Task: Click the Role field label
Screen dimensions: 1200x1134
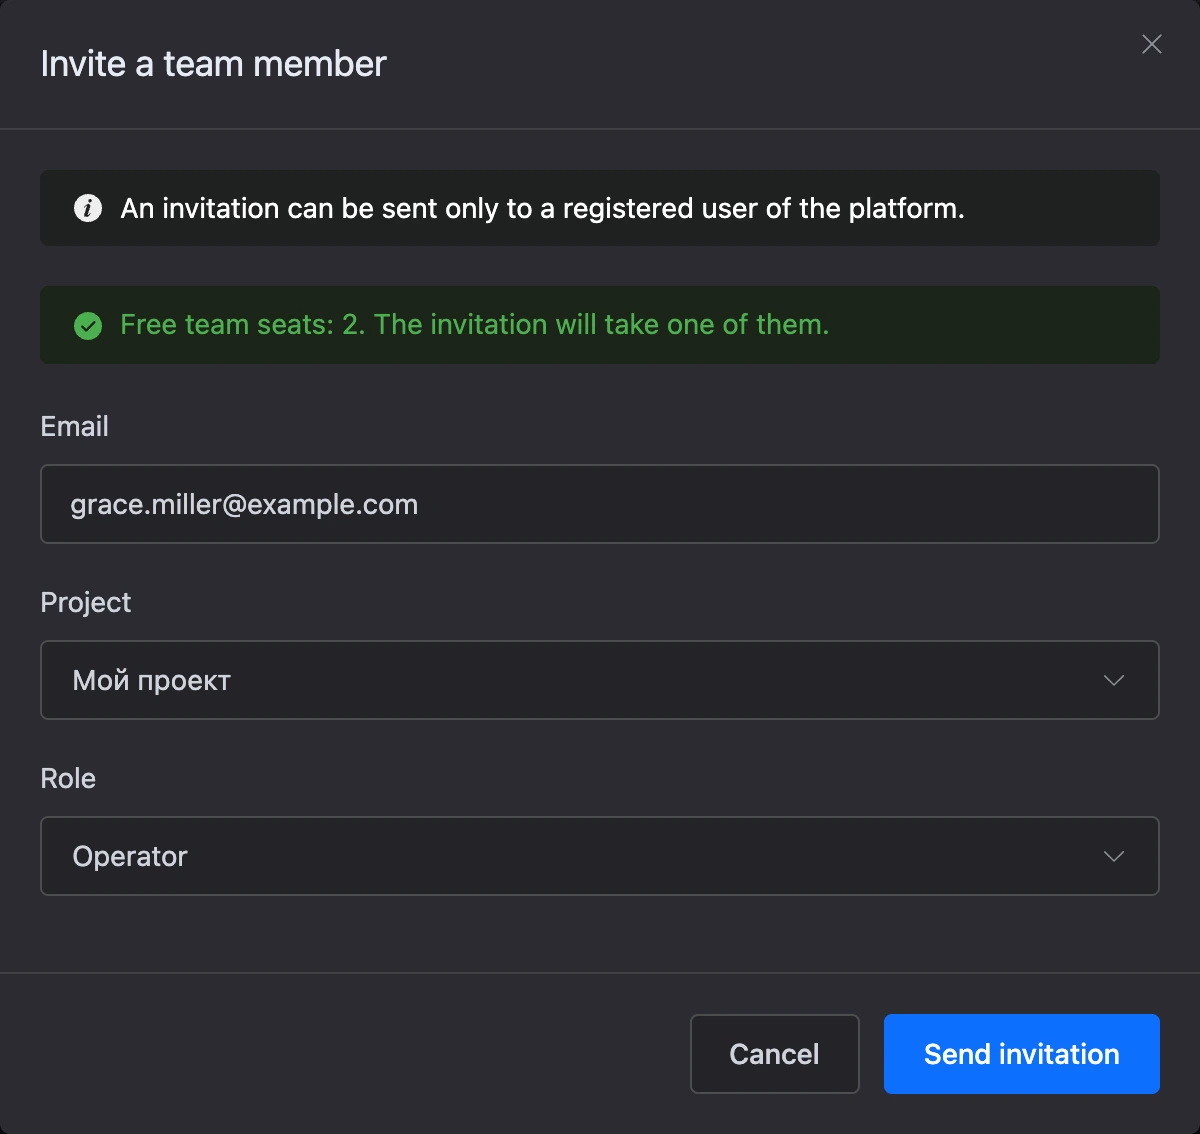Action: pos(68,778)
